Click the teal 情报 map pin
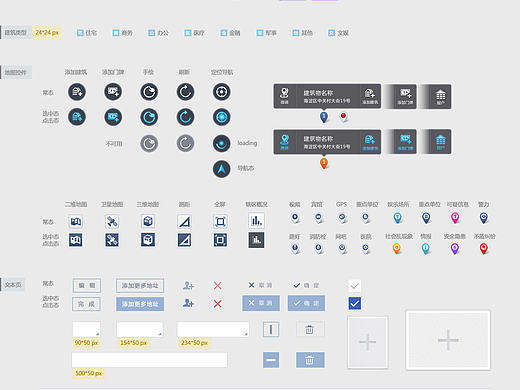This screenshot has width=520, height=390. 426,249
